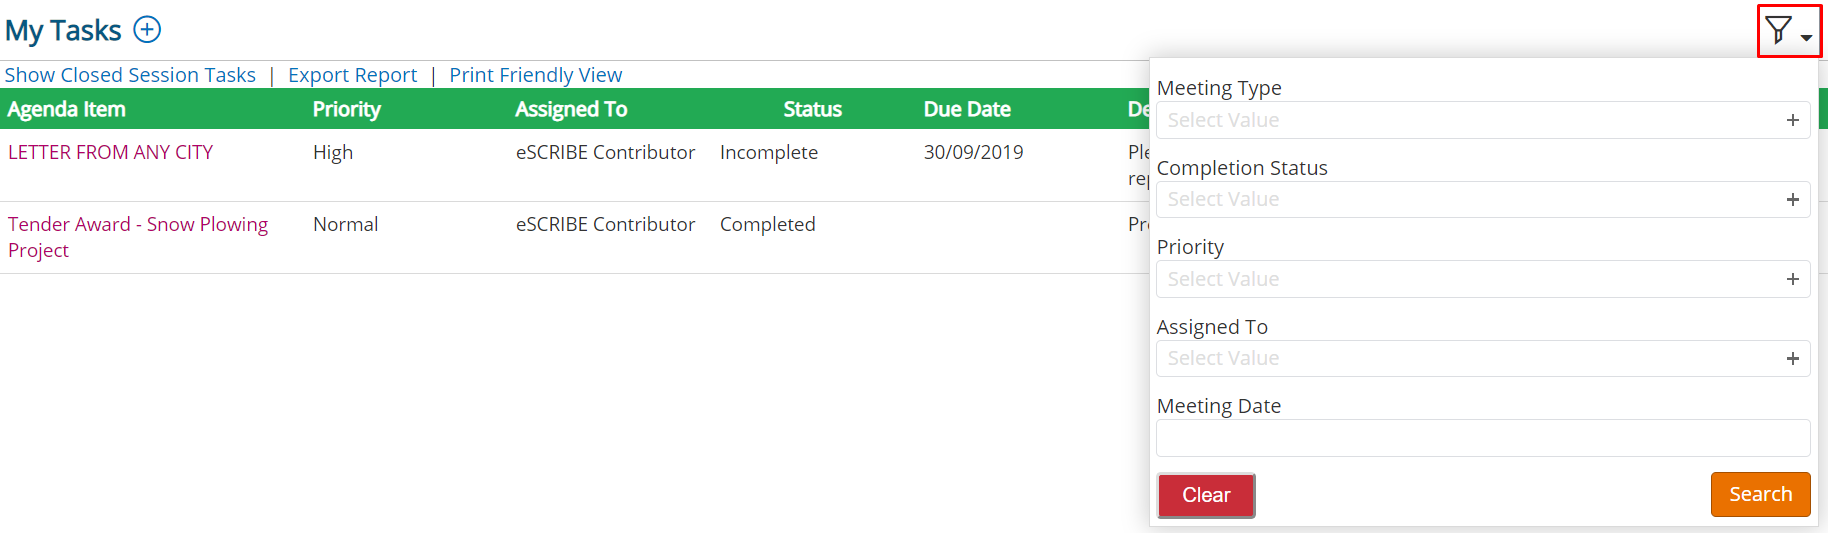Click plus icon in Priority filter field

1792,279
